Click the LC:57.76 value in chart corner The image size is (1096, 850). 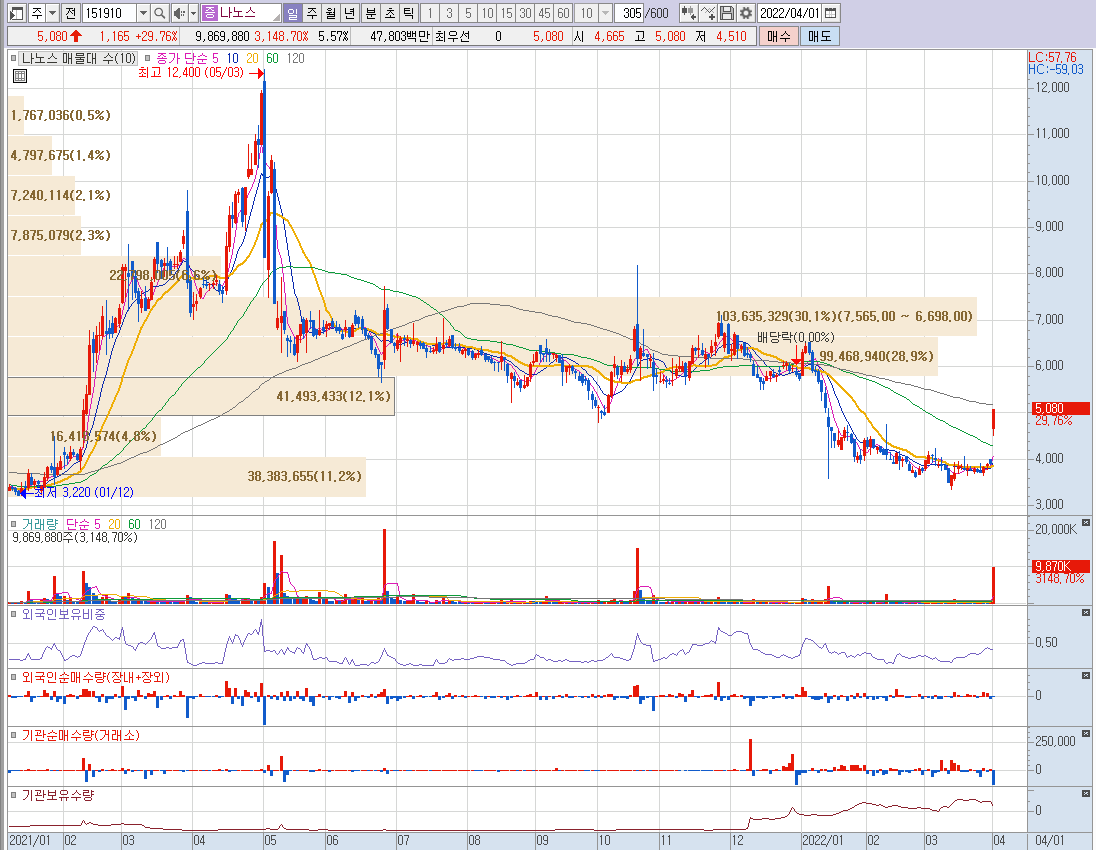tap(1053, 57)
